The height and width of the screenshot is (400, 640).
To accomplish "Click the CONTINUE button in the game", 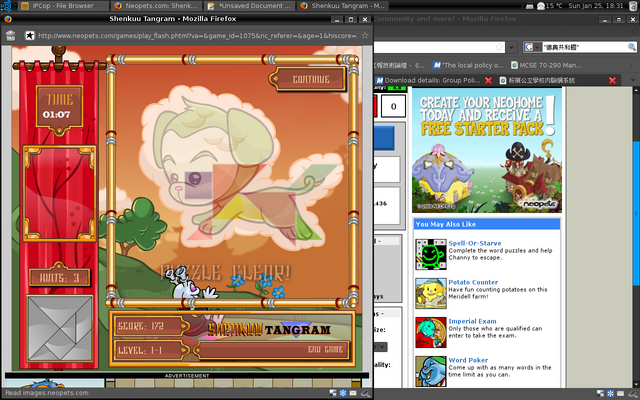I will [309, 79].
